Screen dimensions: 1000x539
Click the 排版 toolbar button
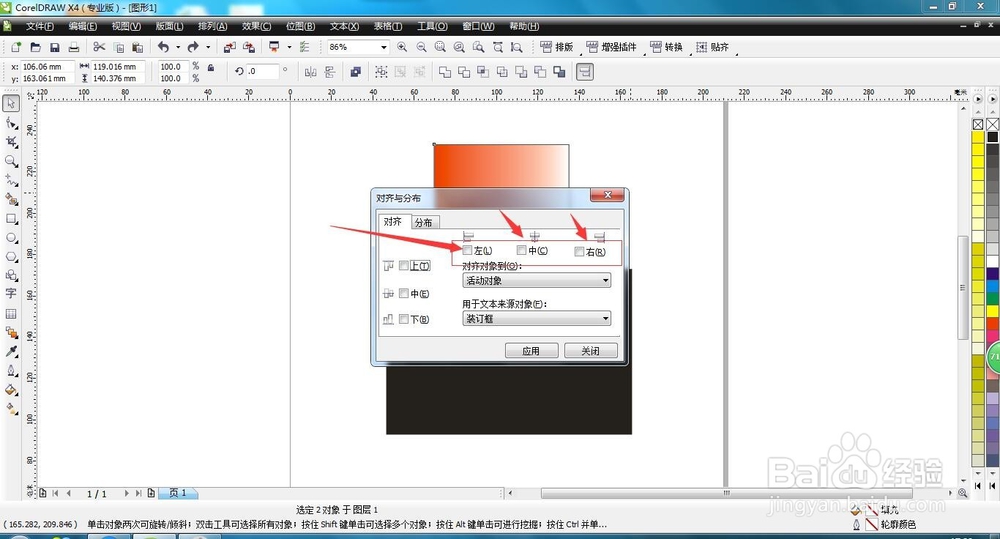click(557, 47)
